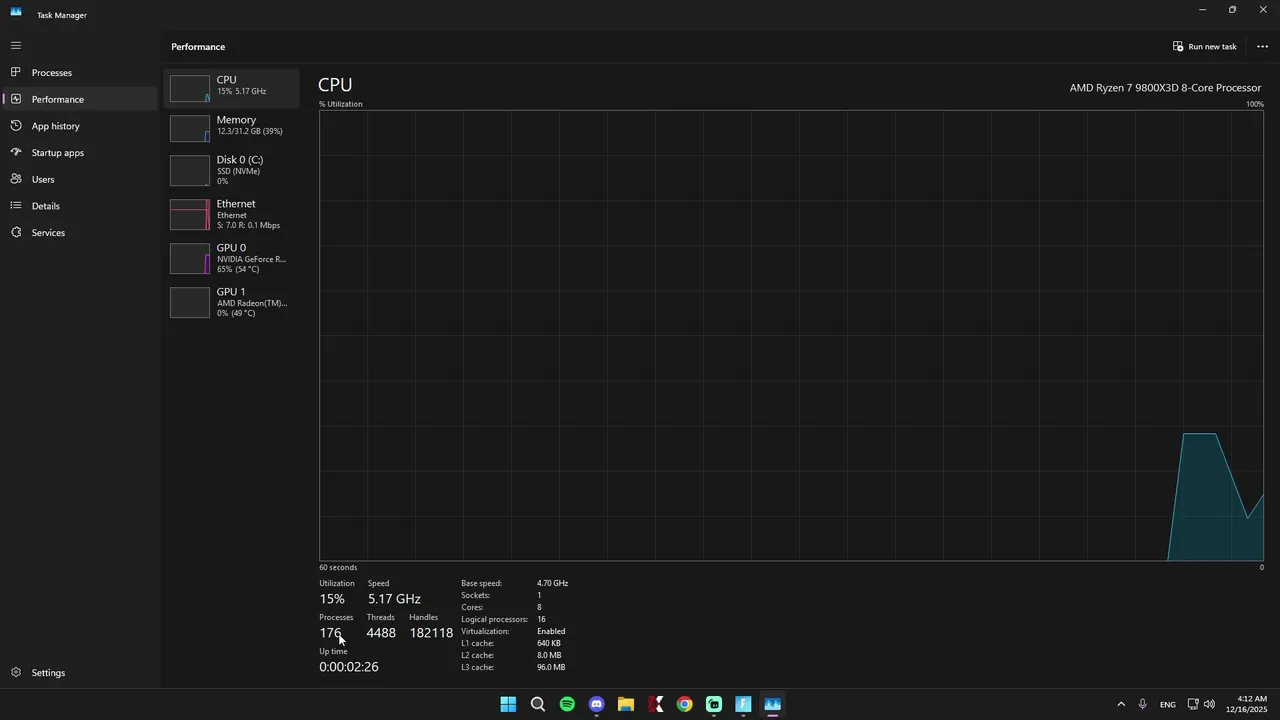
Task: Select the GPU 1 mini graph
Action: (190, 303)
